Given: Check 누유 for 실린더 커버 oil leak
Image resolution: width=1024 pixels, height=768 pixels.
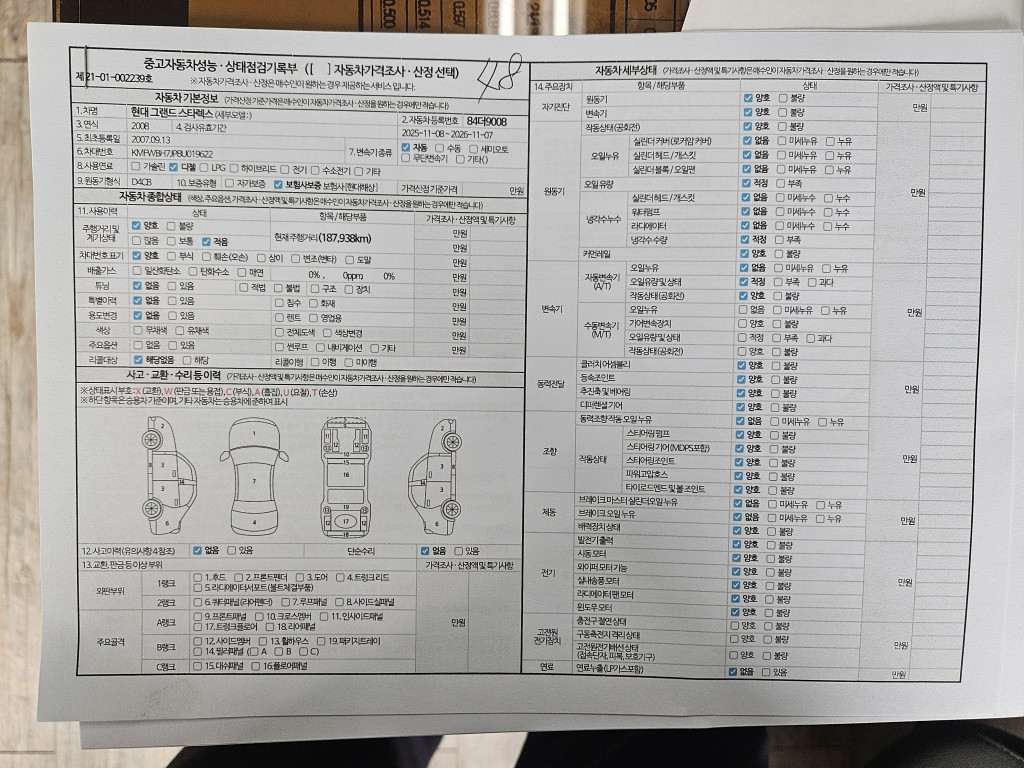Looking at the screenshot, I should (828, 141).
